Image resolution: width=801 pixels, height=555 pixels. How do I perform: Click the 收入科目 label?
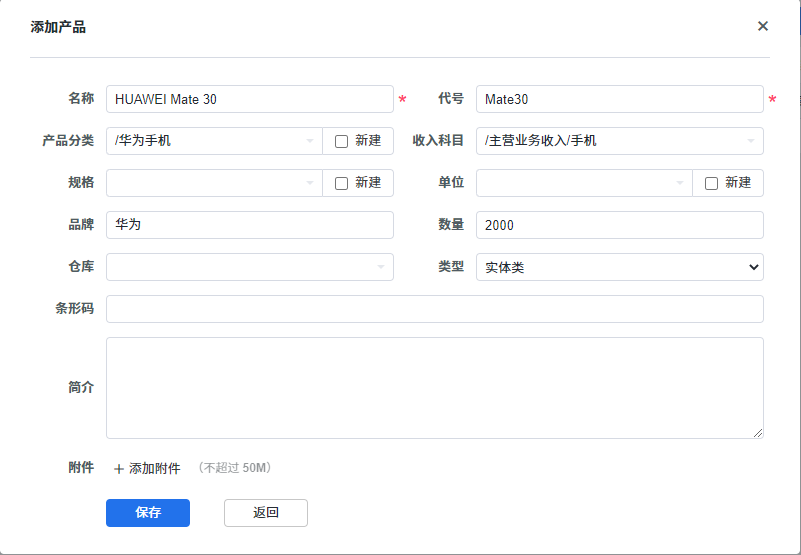click(x=438, y=141)
